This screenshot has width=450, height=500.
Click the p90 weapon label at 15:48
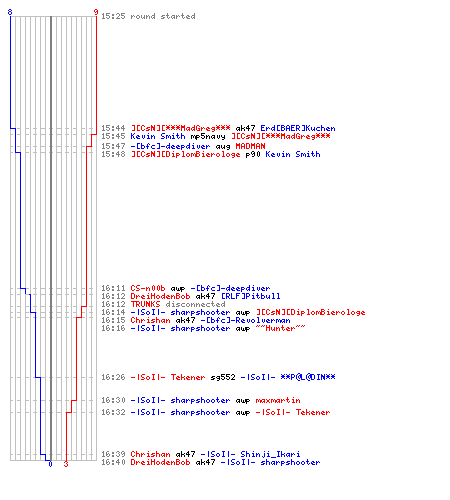(253, 154)
